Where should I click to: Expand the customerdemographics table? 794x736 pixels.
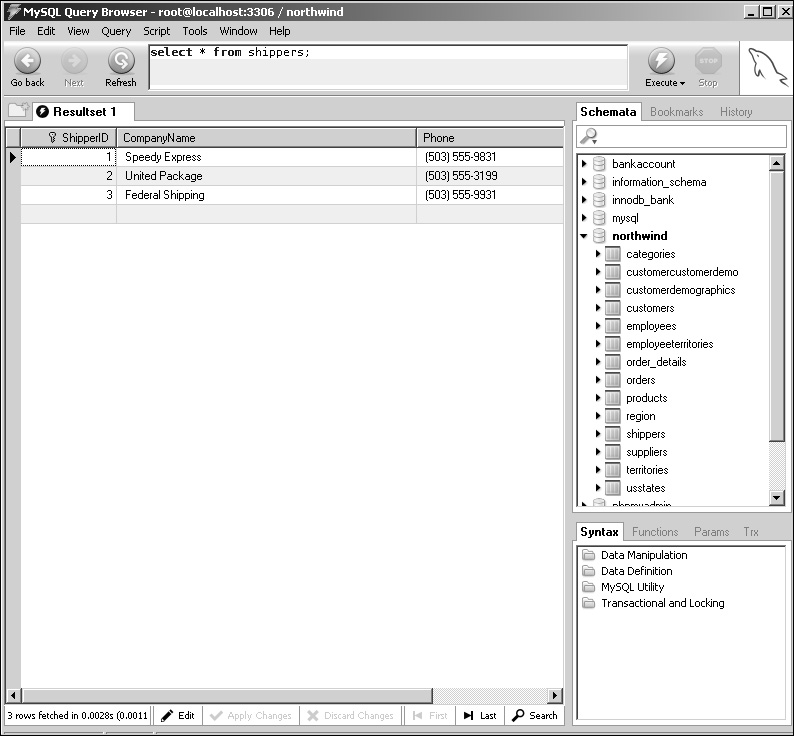click(x=598, y=290)
